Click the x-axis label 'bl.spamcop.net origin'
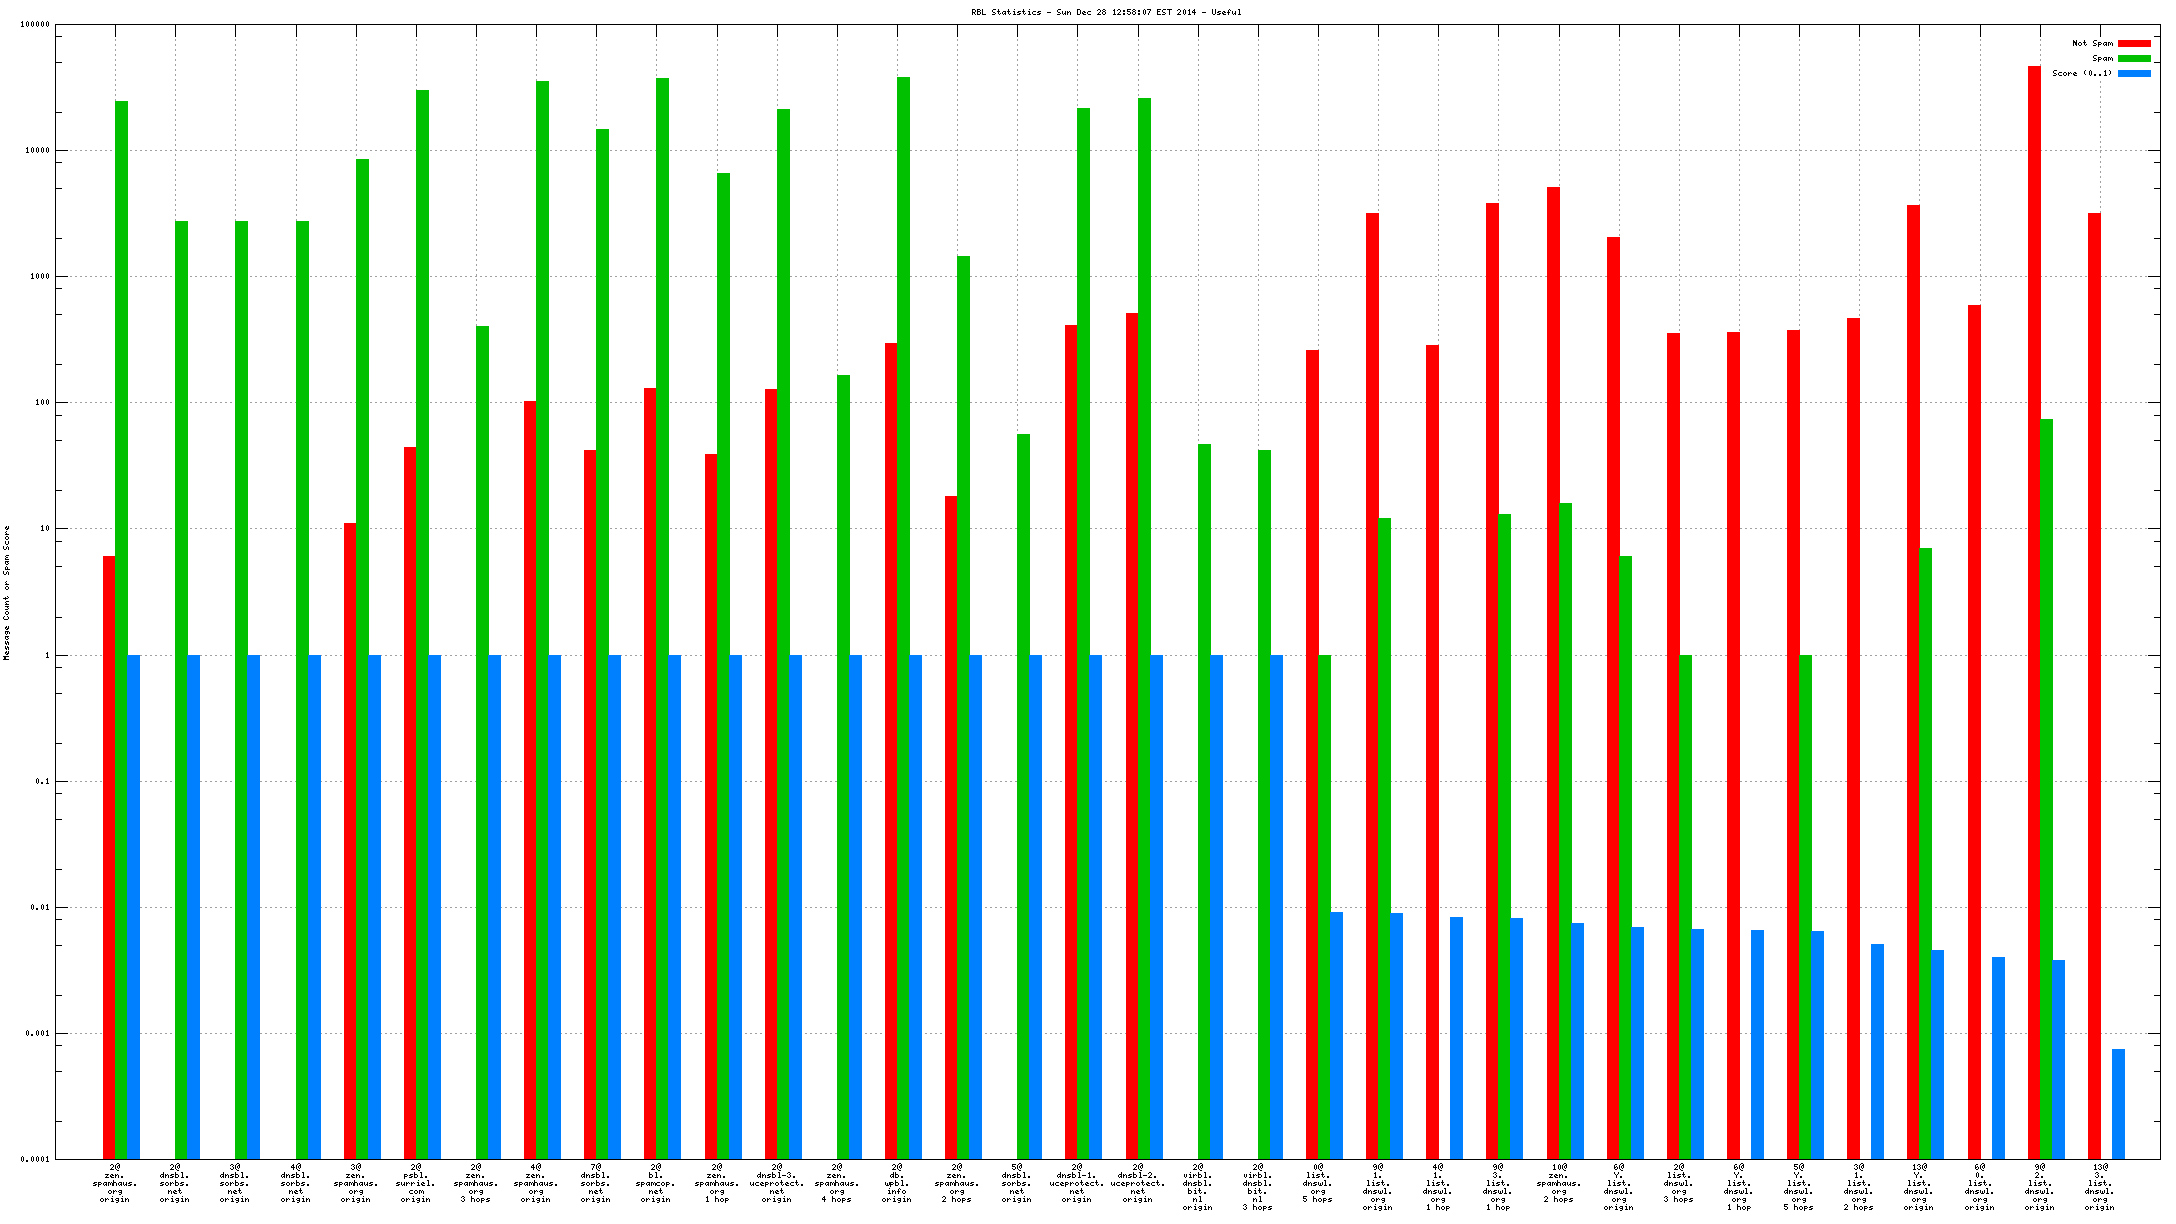2176x1224 pixels. (656, 1183)
